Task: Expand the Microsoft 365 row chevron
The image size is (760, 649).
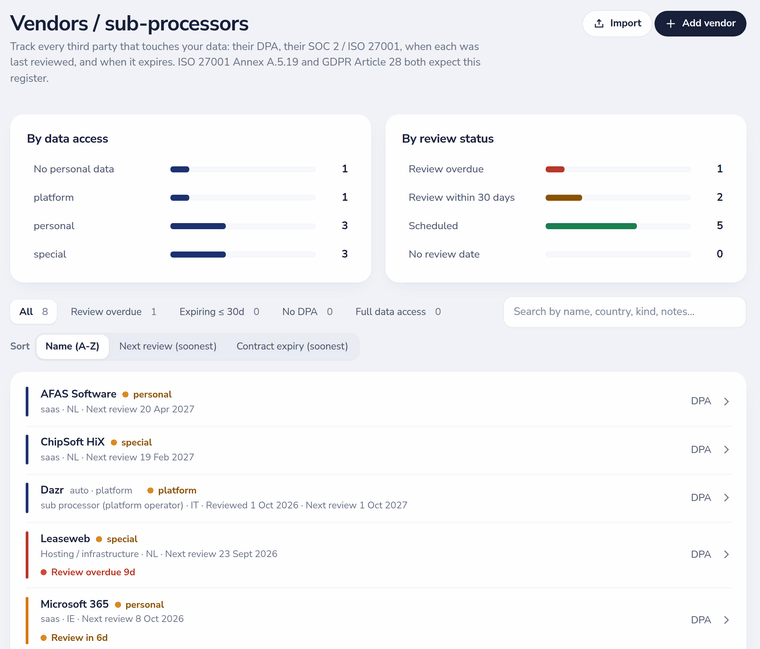Action: [726, 620]
